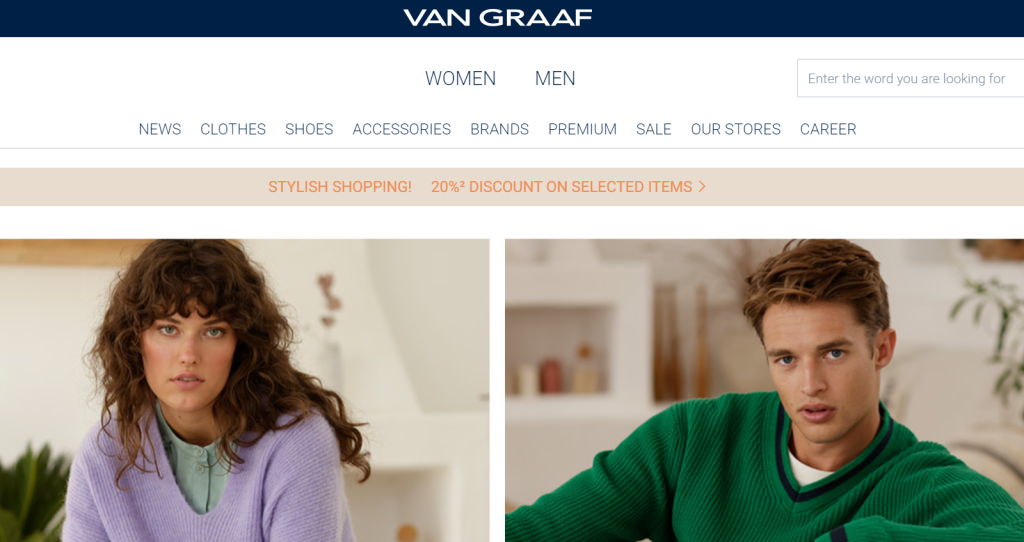Open the BRANDS menu
Image resolution: width=1024 pixels, height=542 pixels.
(500, 129)
